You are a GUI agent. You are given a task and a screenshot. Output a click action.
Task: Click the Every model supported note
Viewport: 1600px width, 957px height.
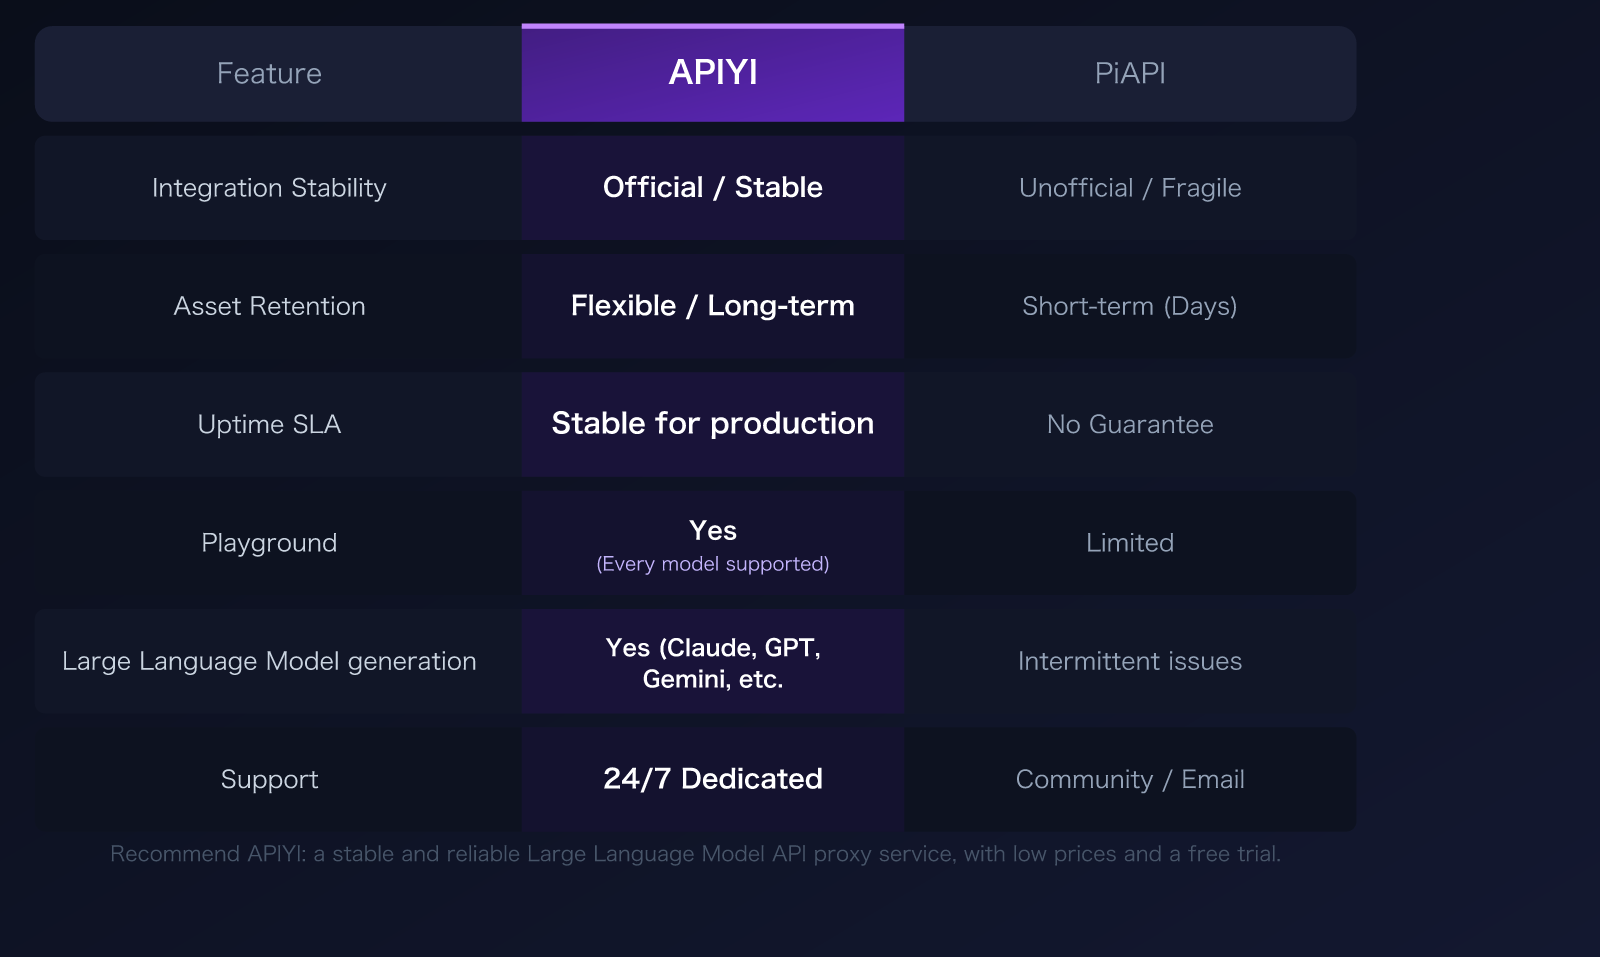(x=712, y=563)
